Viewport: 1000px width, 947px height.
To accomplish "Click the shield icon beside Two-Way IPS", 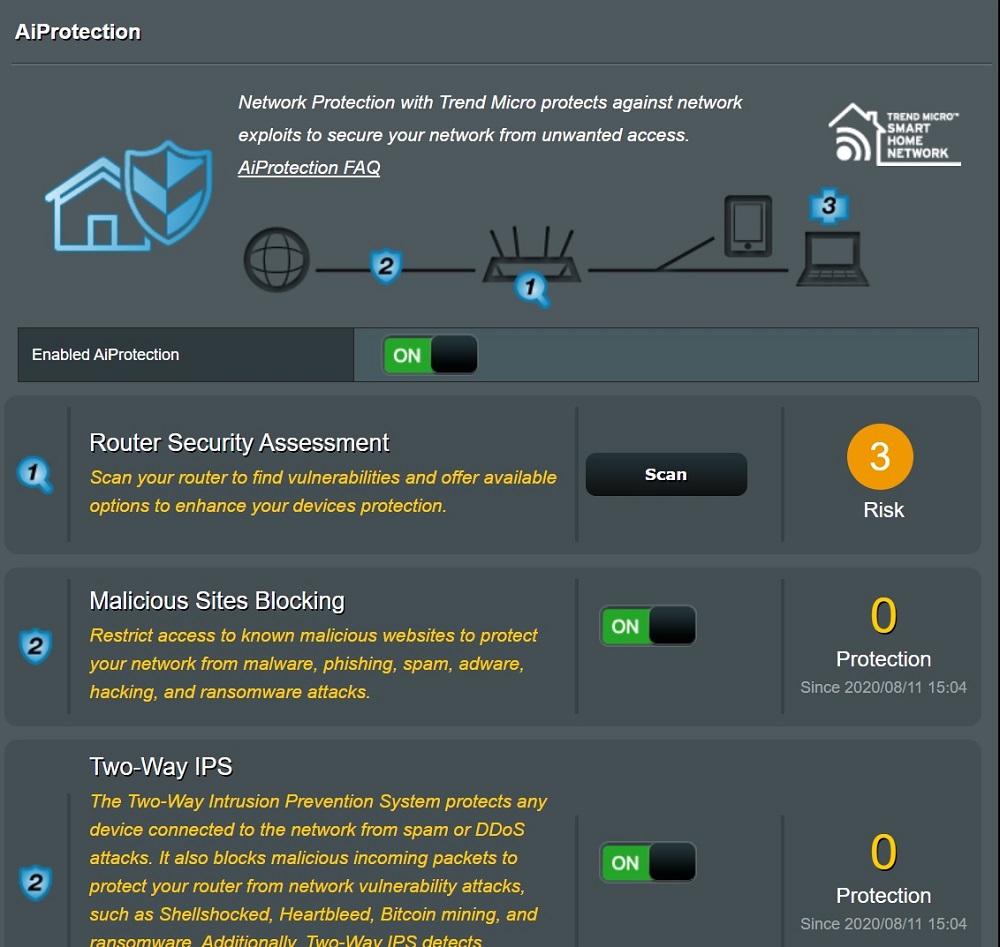I will coord(35,882).
